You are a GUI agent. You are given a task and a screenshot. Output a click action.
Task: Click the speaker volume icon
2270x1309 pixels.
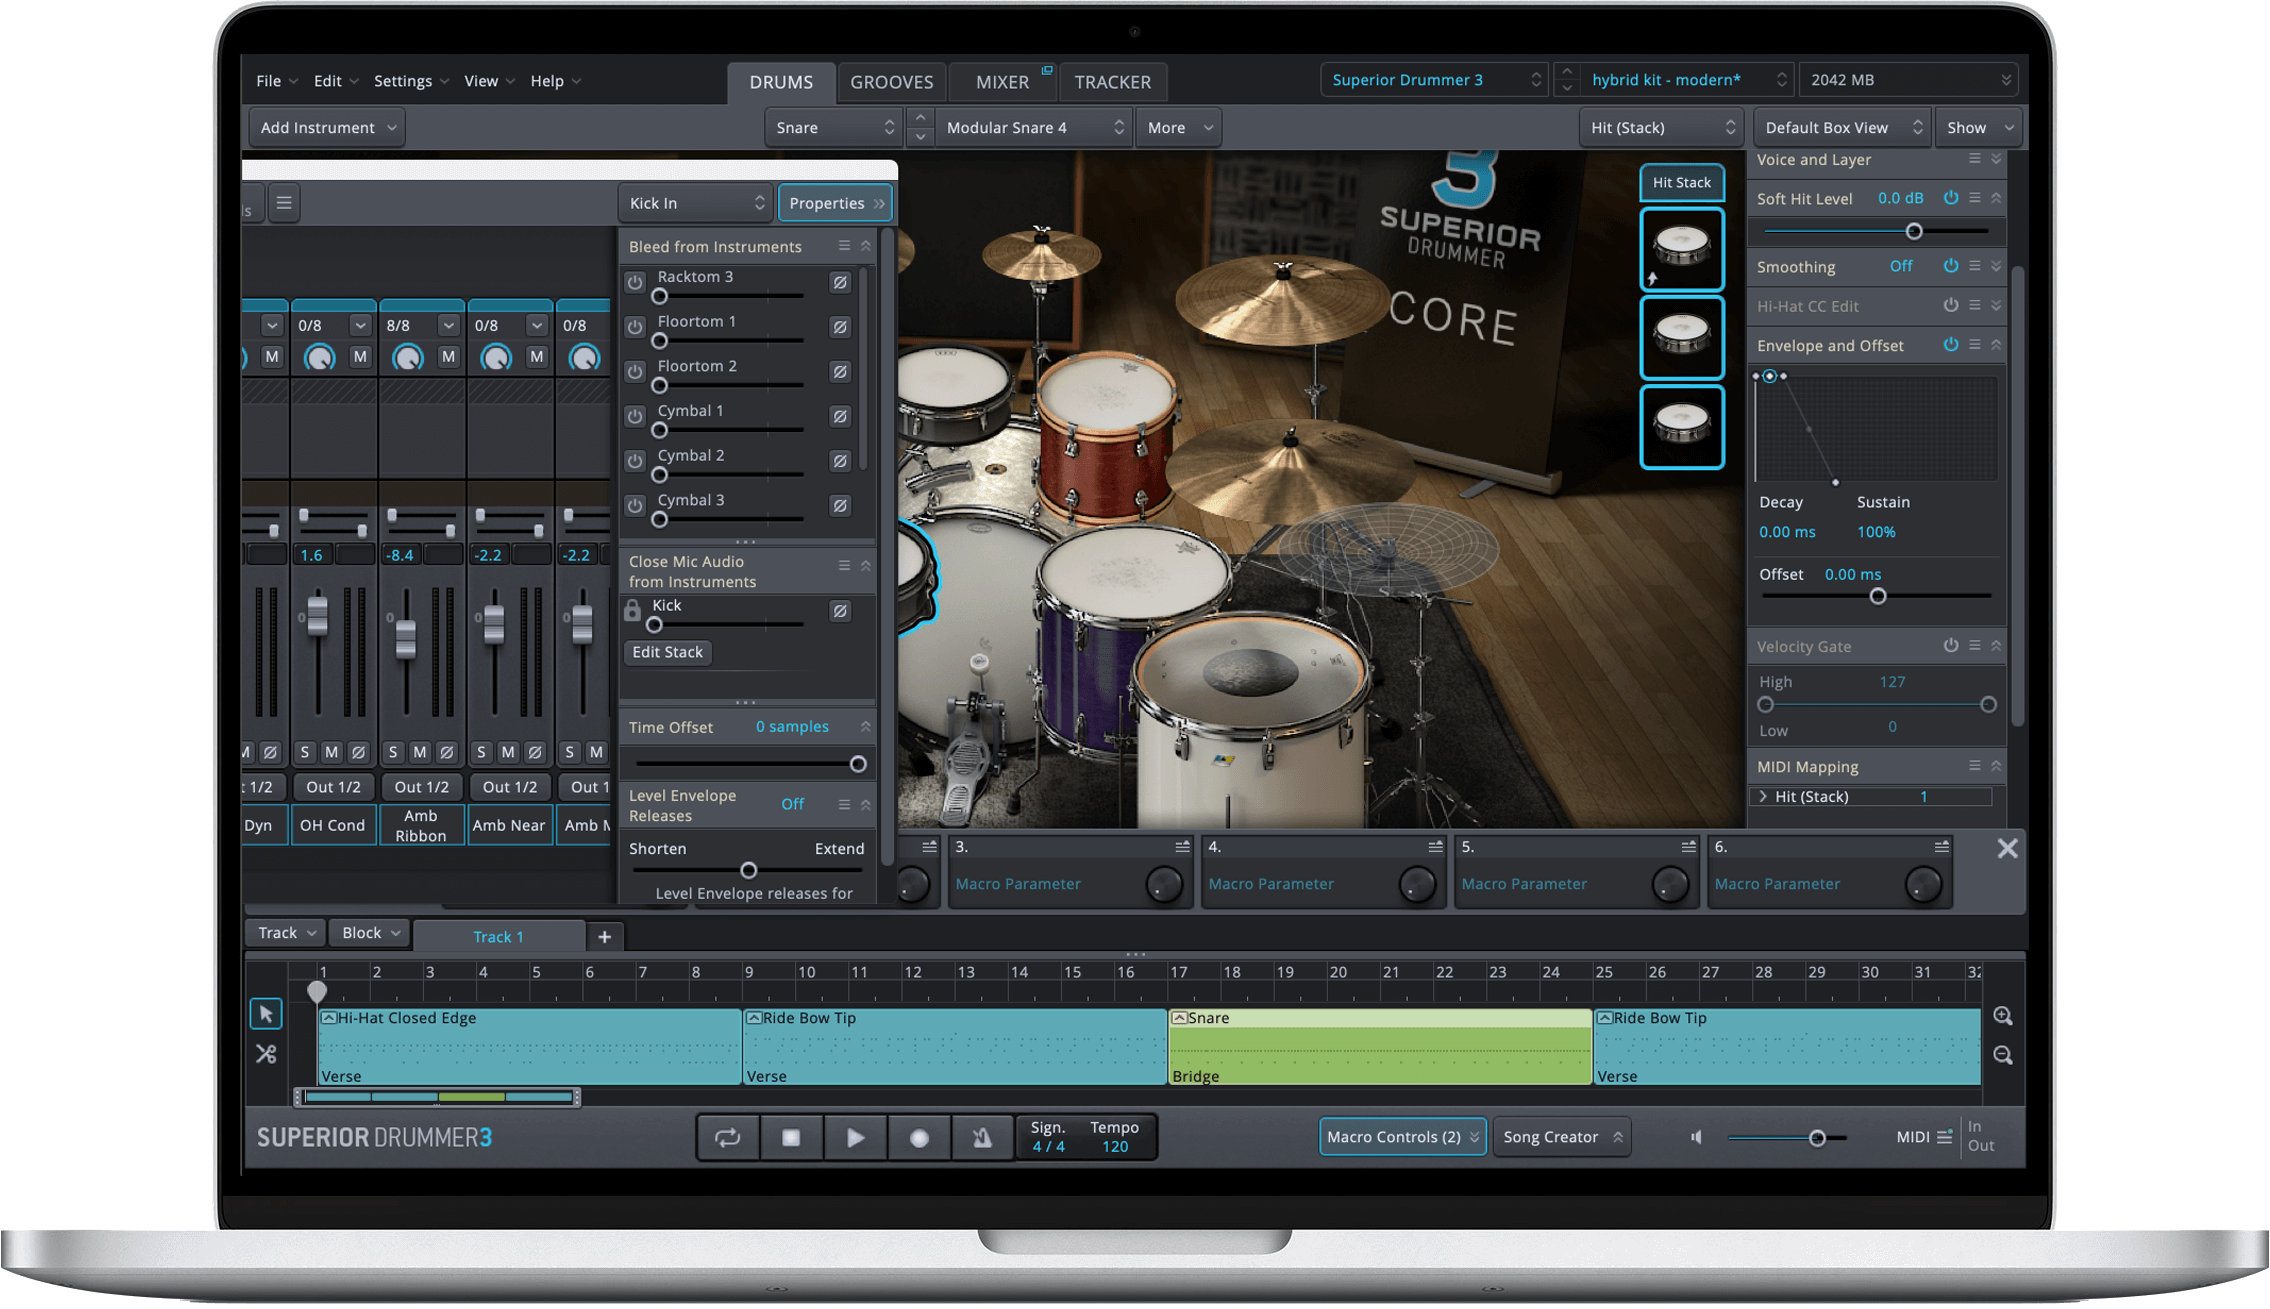click(1696, 1137)
